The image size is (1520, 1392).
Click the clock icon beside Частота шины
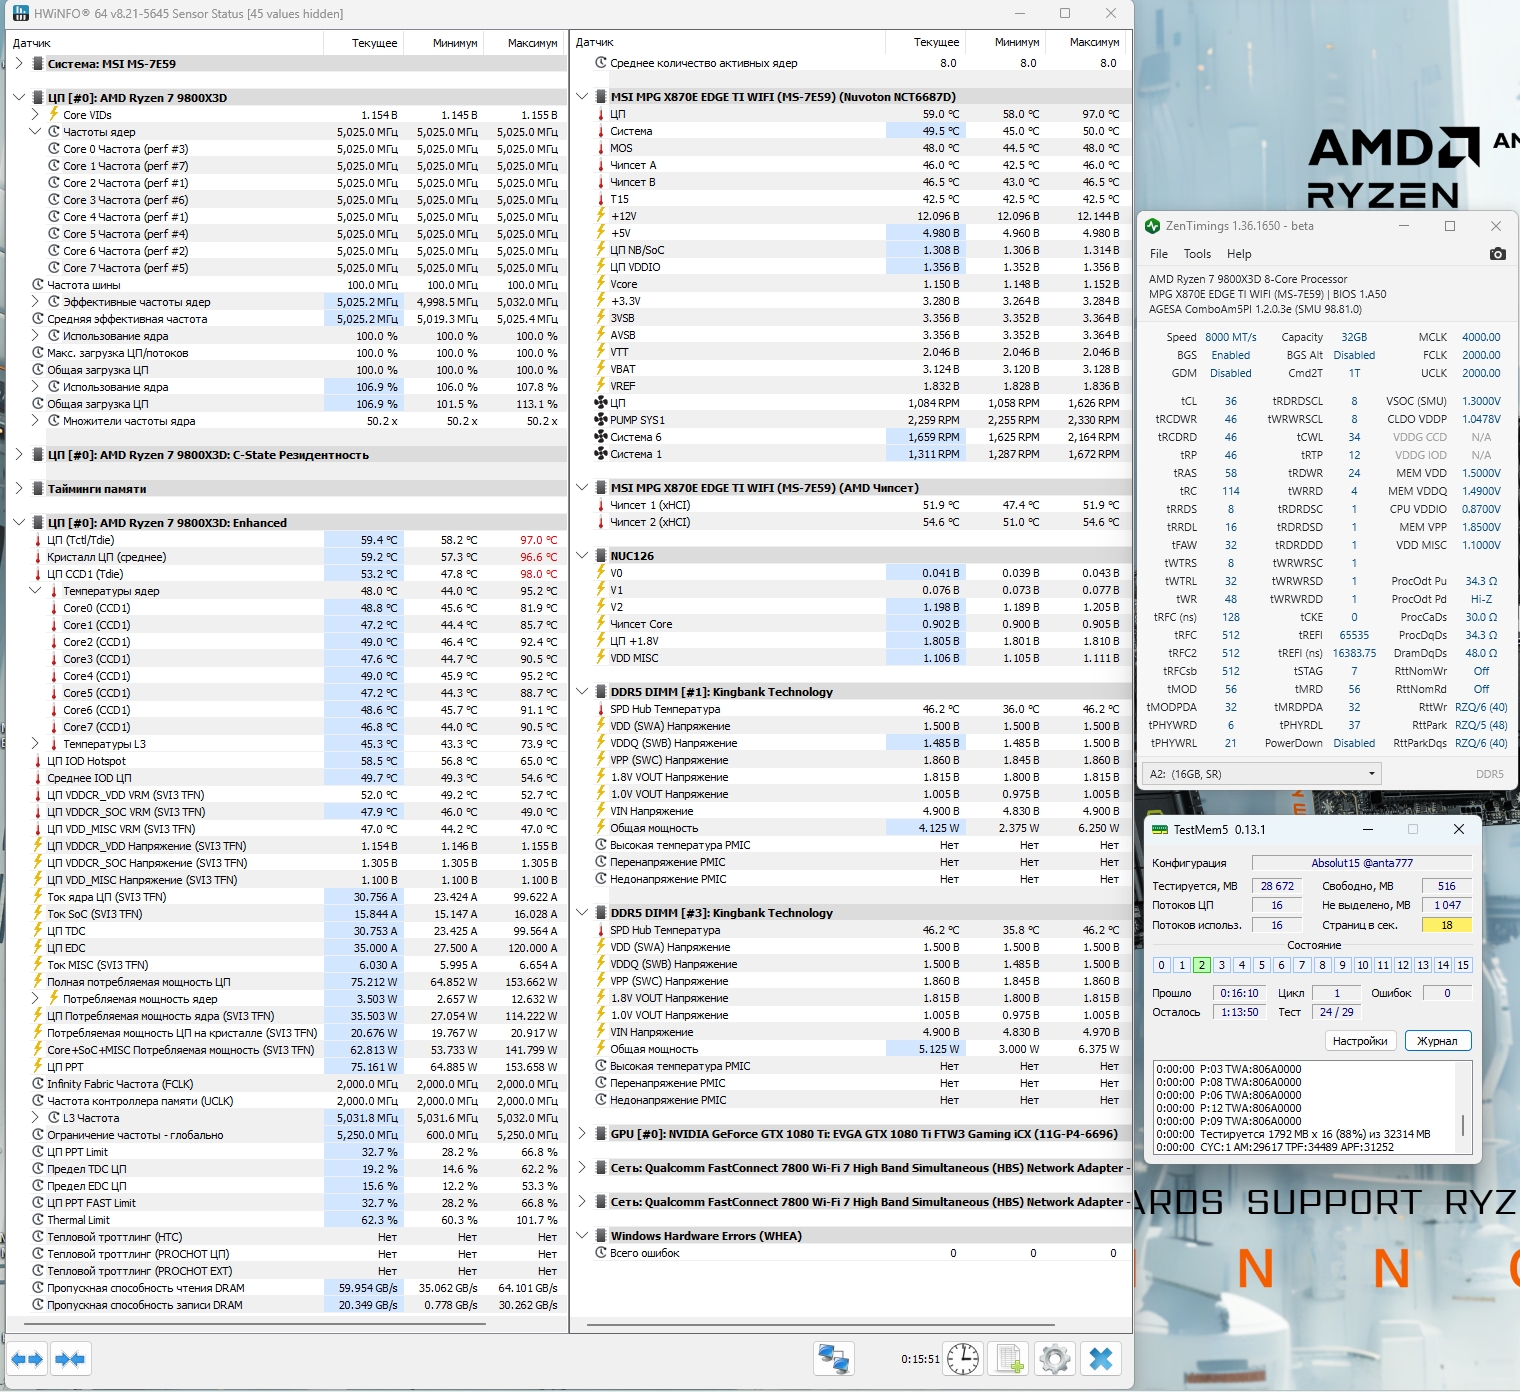(x=39, y=285)
